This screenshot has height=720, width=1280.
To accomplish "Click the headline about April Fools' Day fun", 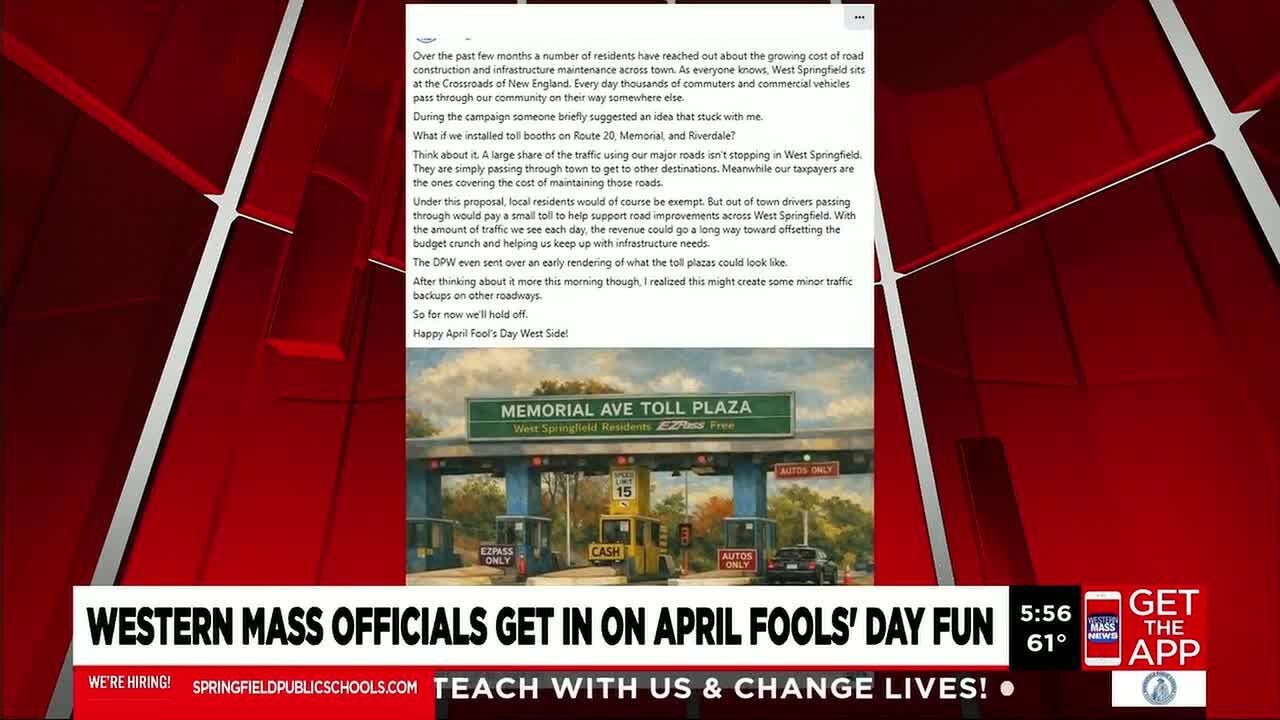I will click(x=540, y=627).
